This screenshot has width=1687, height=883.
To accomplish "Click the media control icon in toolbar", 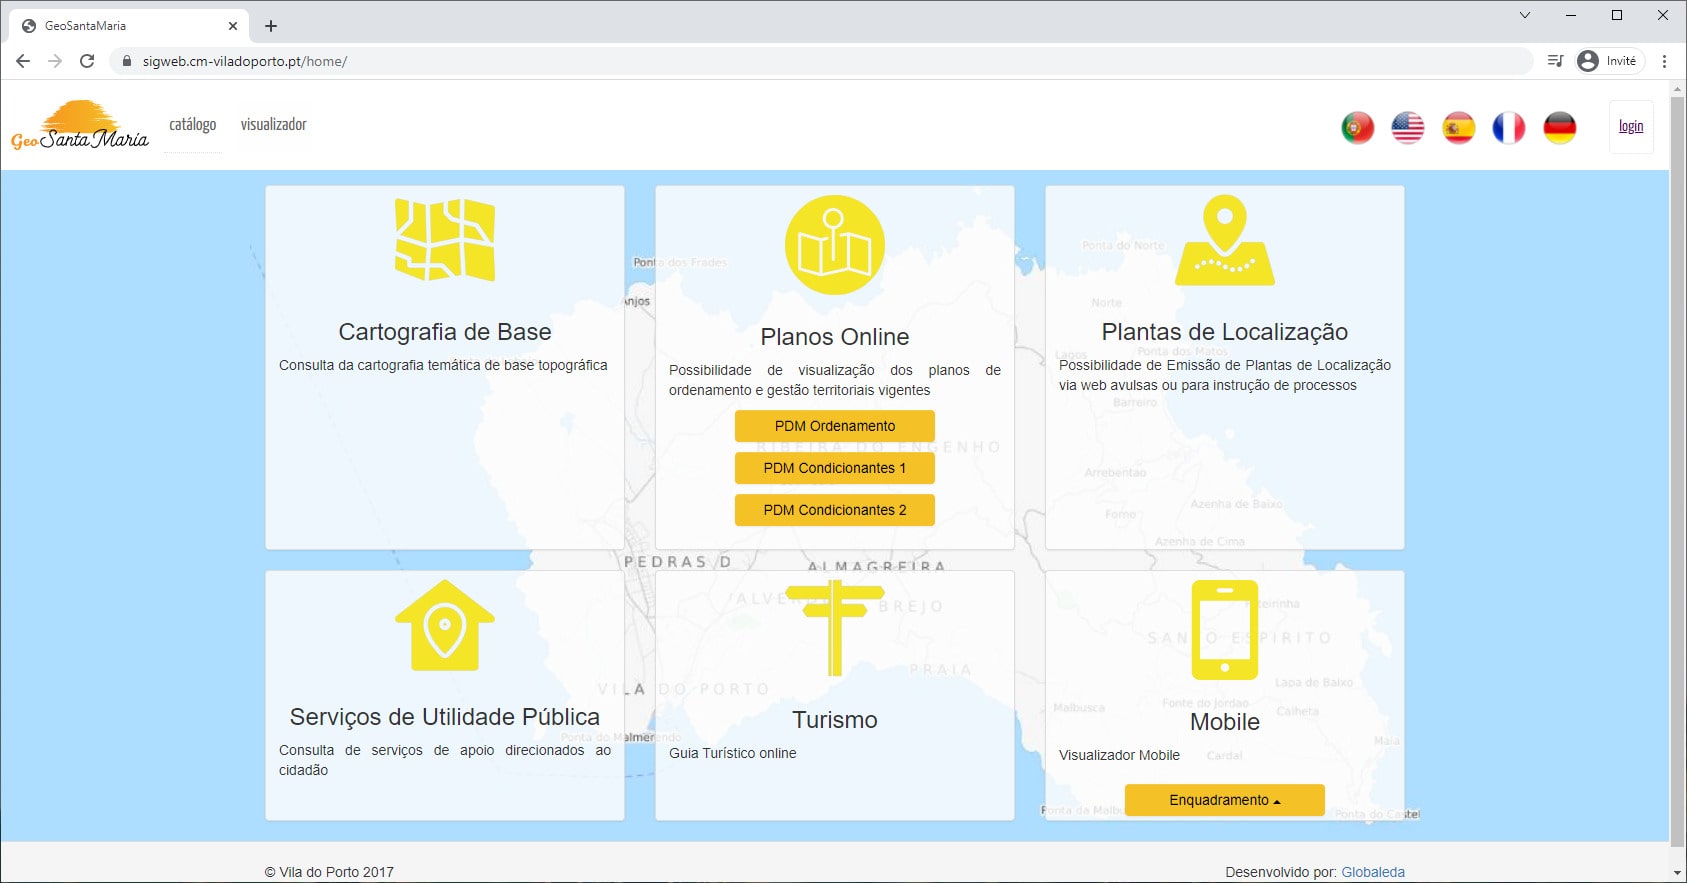I will (1555, 61).
